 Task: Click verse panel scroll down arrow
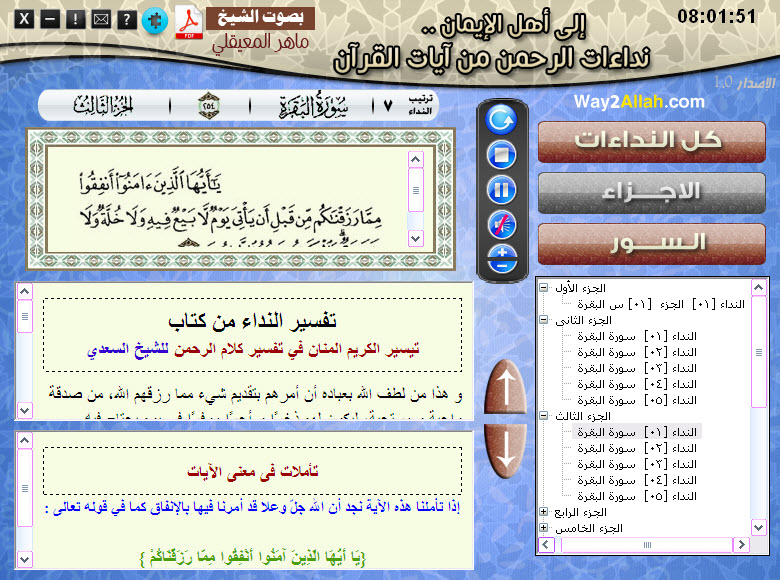coord(415,238)
